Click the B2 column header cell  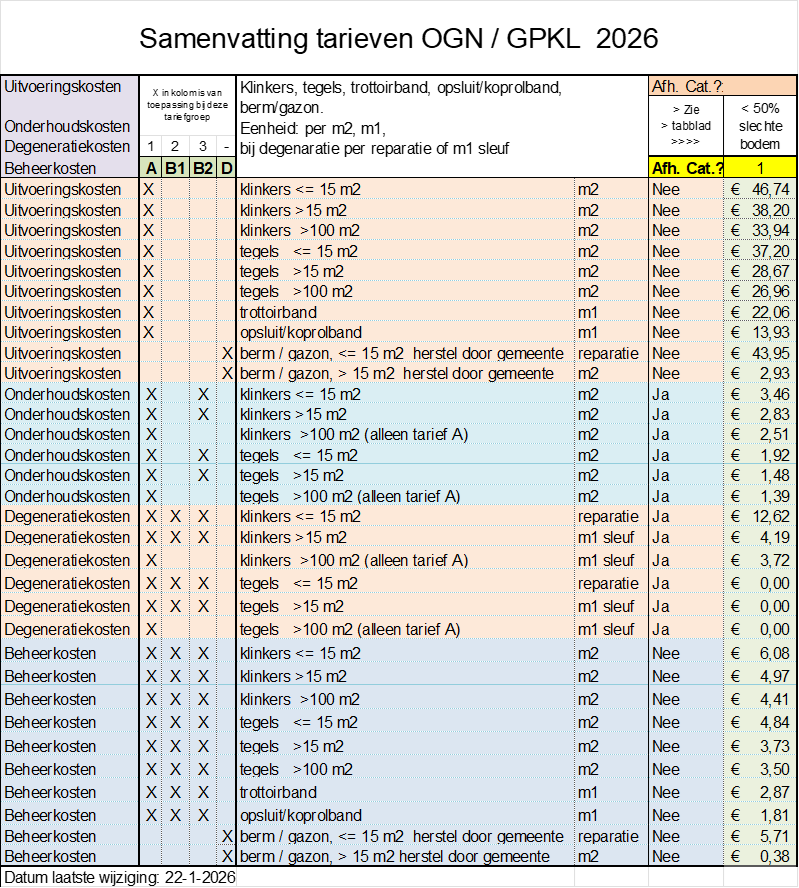(x=202, y=168)
